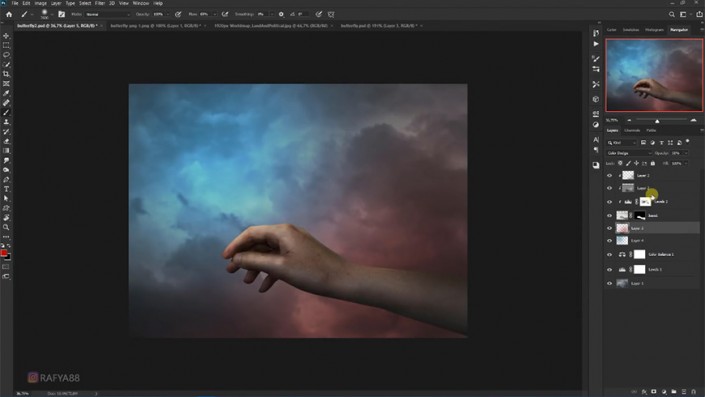Hide the Color Balance 1 layer

610,254
